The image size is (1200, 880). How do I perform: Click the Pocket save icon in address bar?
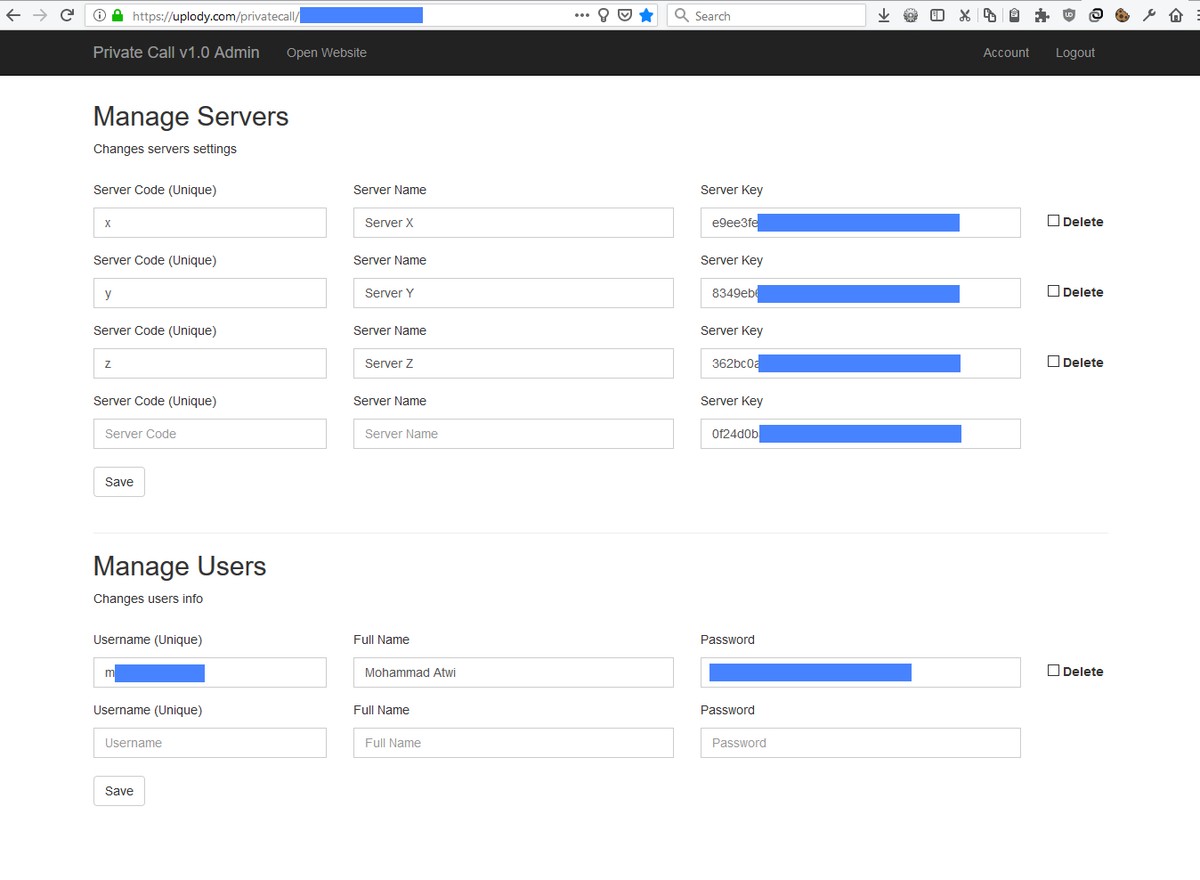pos(625,15)
